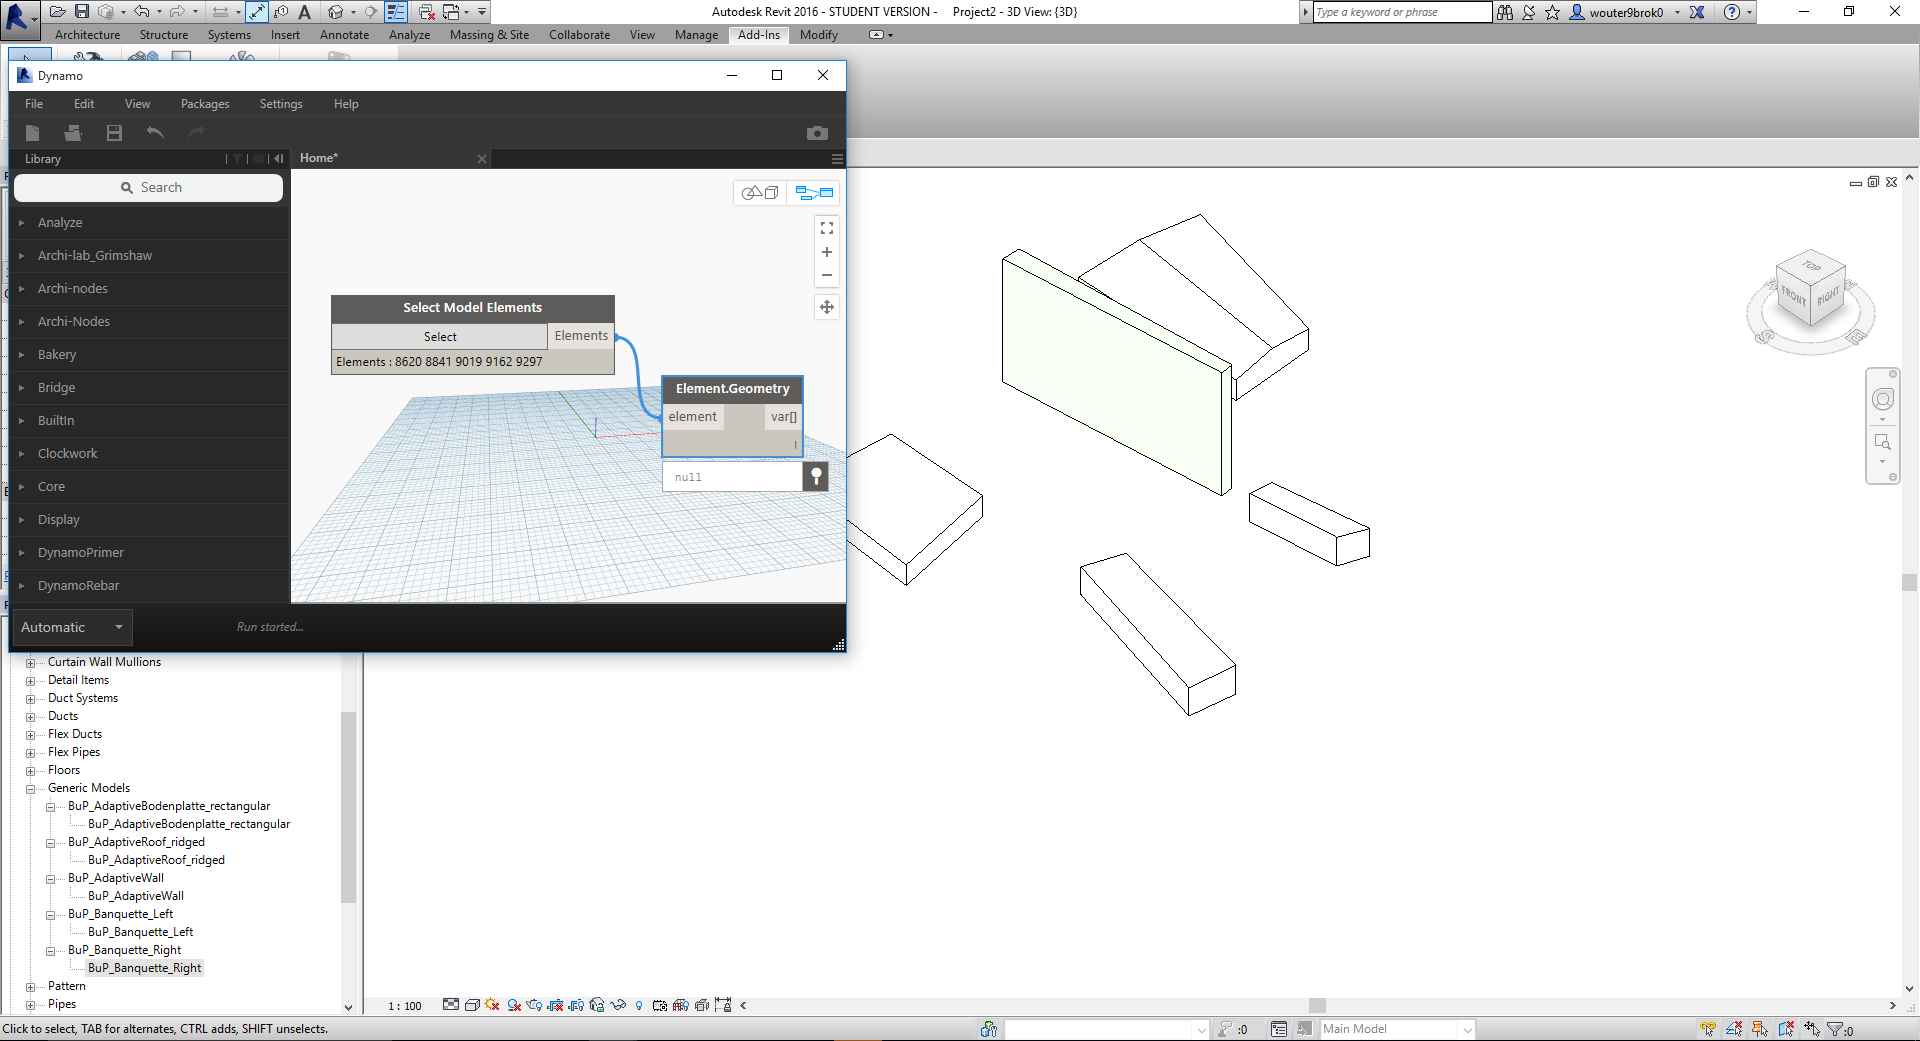Click the binoculars search icon in Revit title bar
The height and width of the screenshot is (1041, 1920).
1505,12
